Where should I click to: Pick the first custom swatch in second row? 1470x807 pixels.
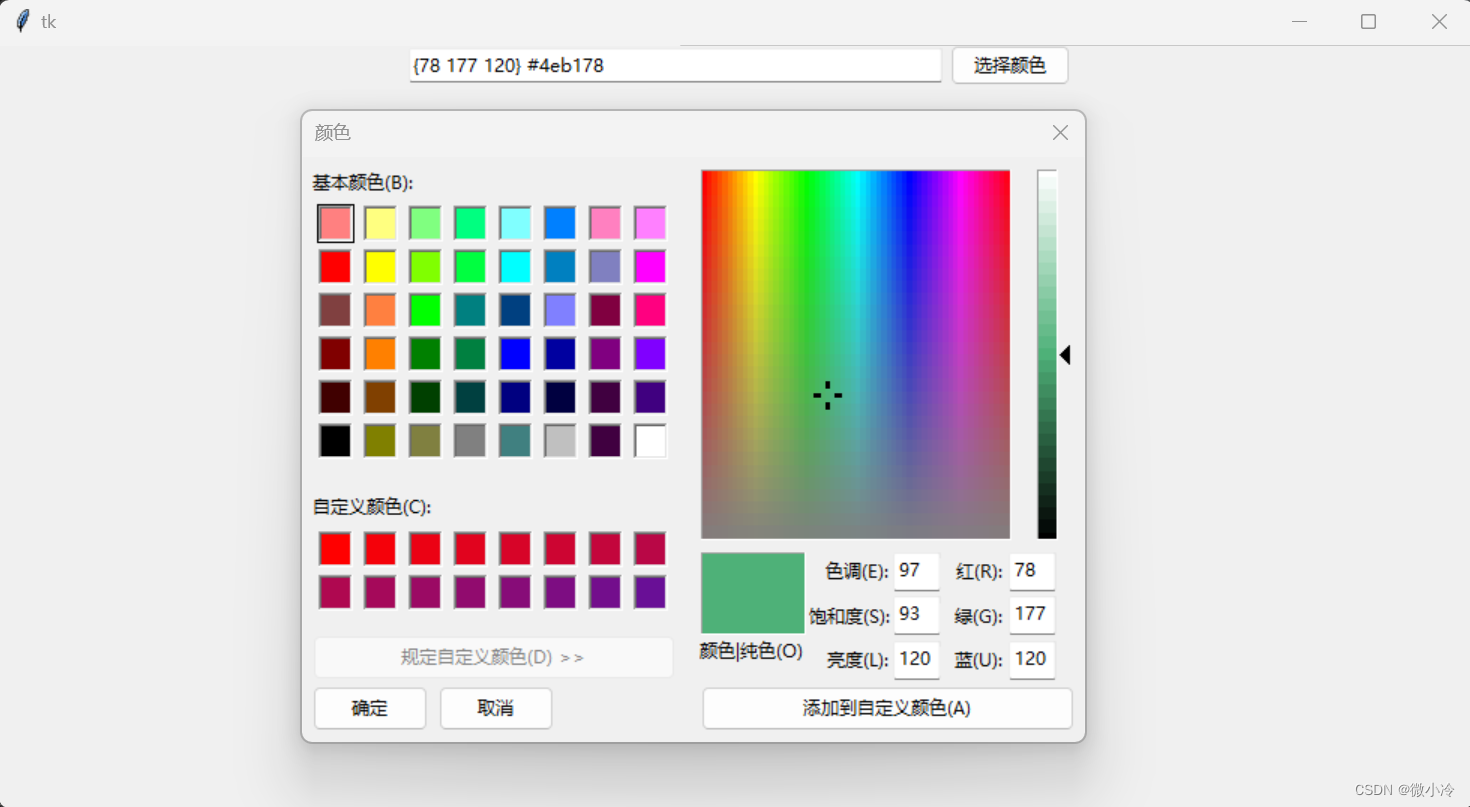pyautogui.click(x=335, y=592)
